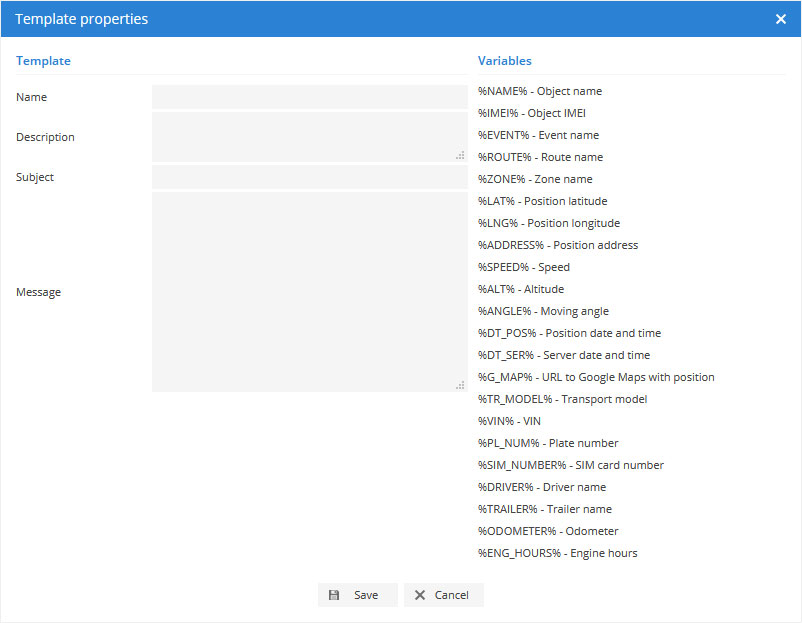Image resolution: width=802 pixels, height=623 pixels.
Task: Click the %PL_NUM% - Plate number variable
Action: (548, 443)
